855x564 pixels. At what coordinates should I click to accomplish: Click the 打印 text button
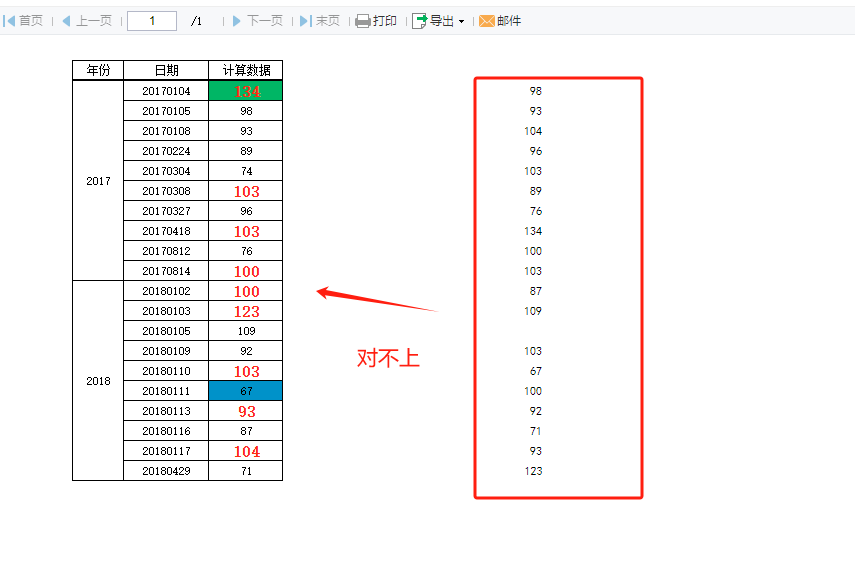(384, 21)
